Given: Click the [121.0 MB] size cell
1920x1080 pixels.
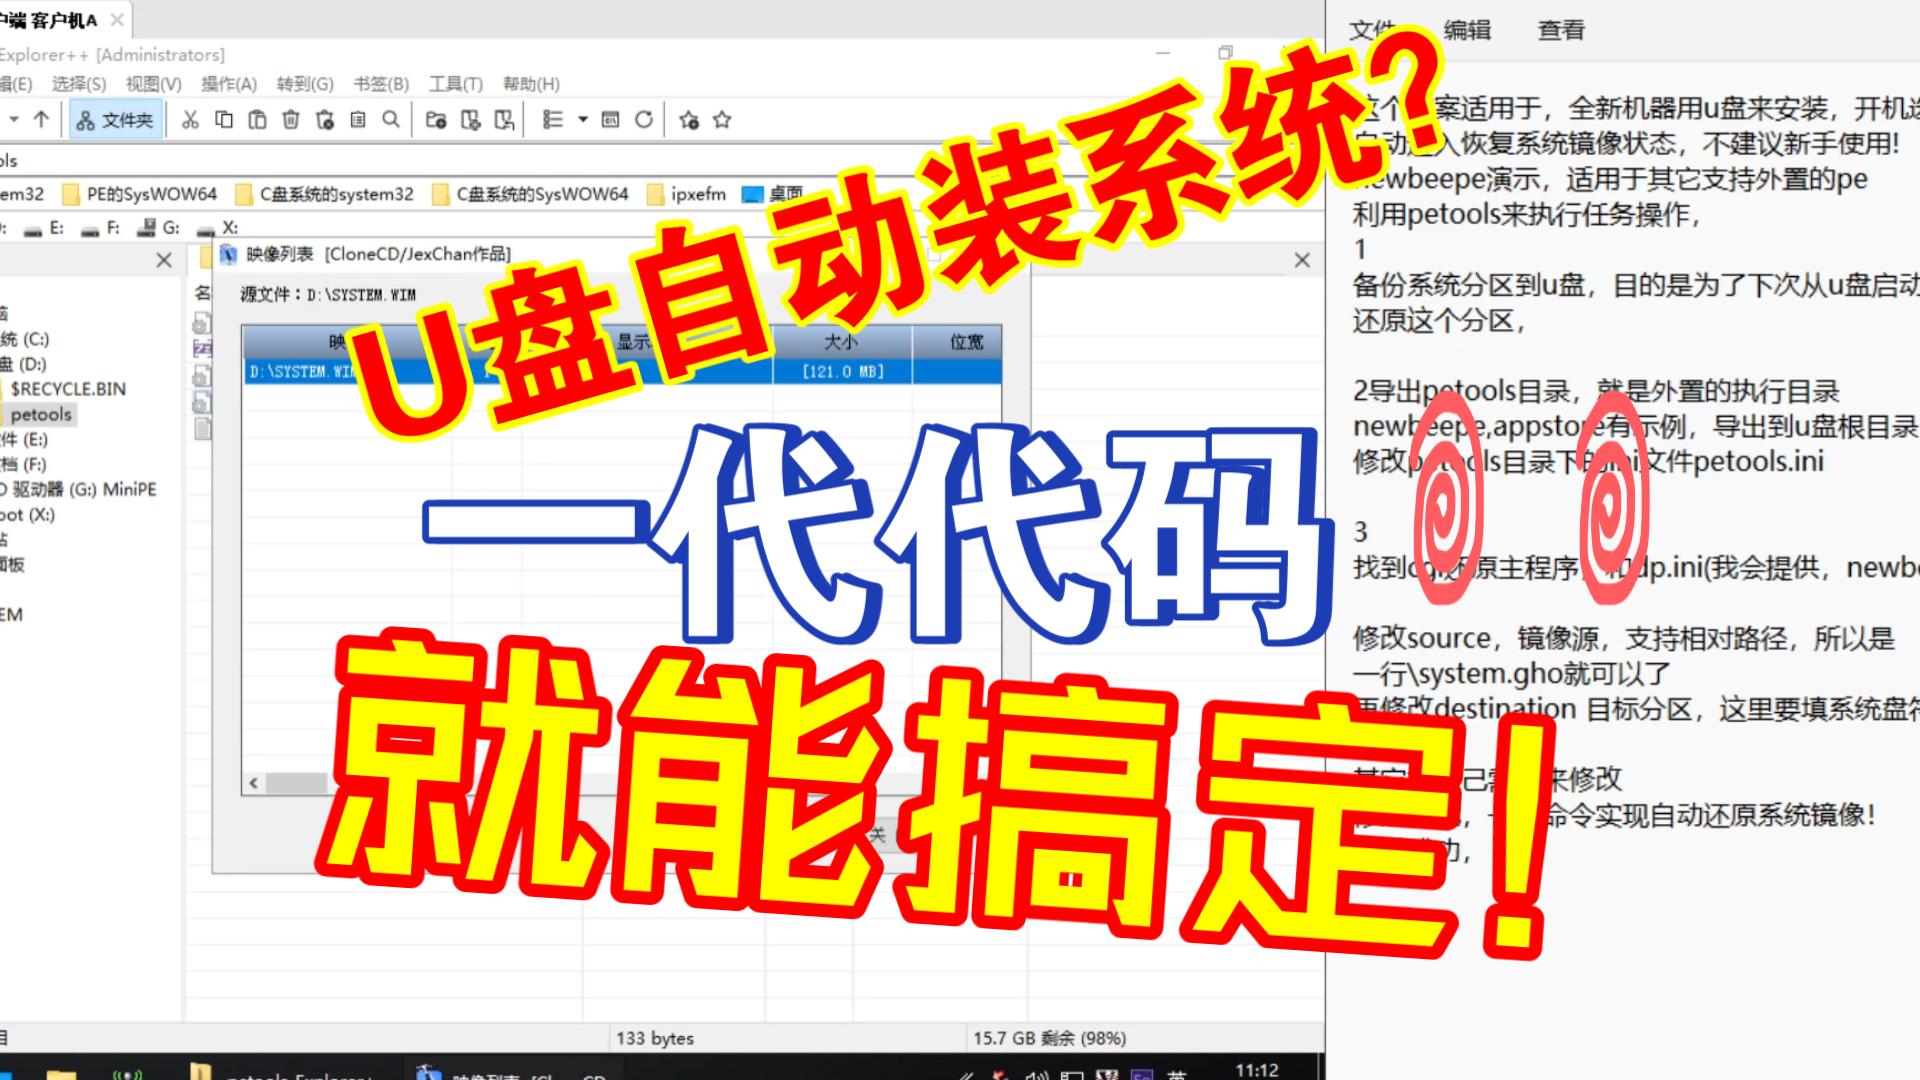Looking at the screenshot, I should pyautogui.click(x=842, y=371).
